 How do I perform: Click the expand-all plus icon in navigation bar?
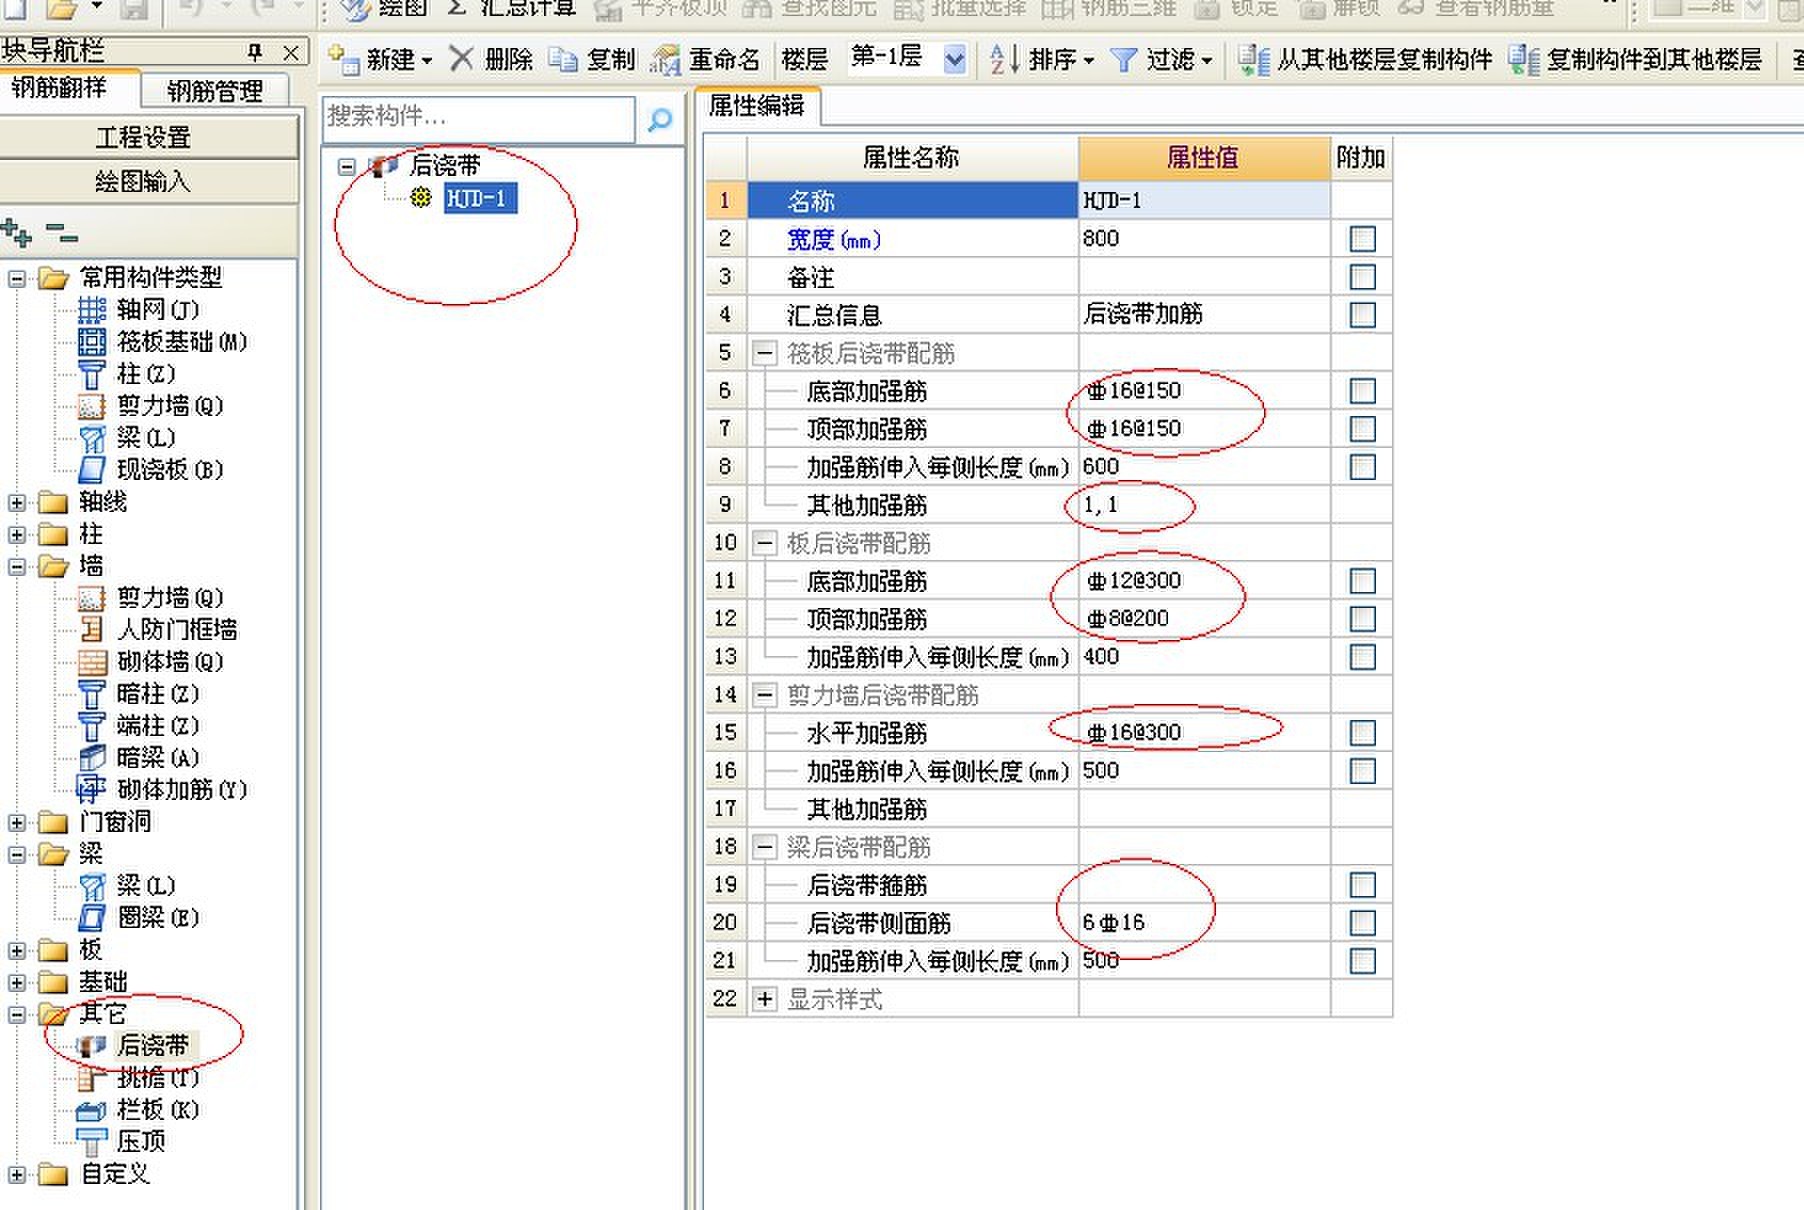(x=17, y=234)
